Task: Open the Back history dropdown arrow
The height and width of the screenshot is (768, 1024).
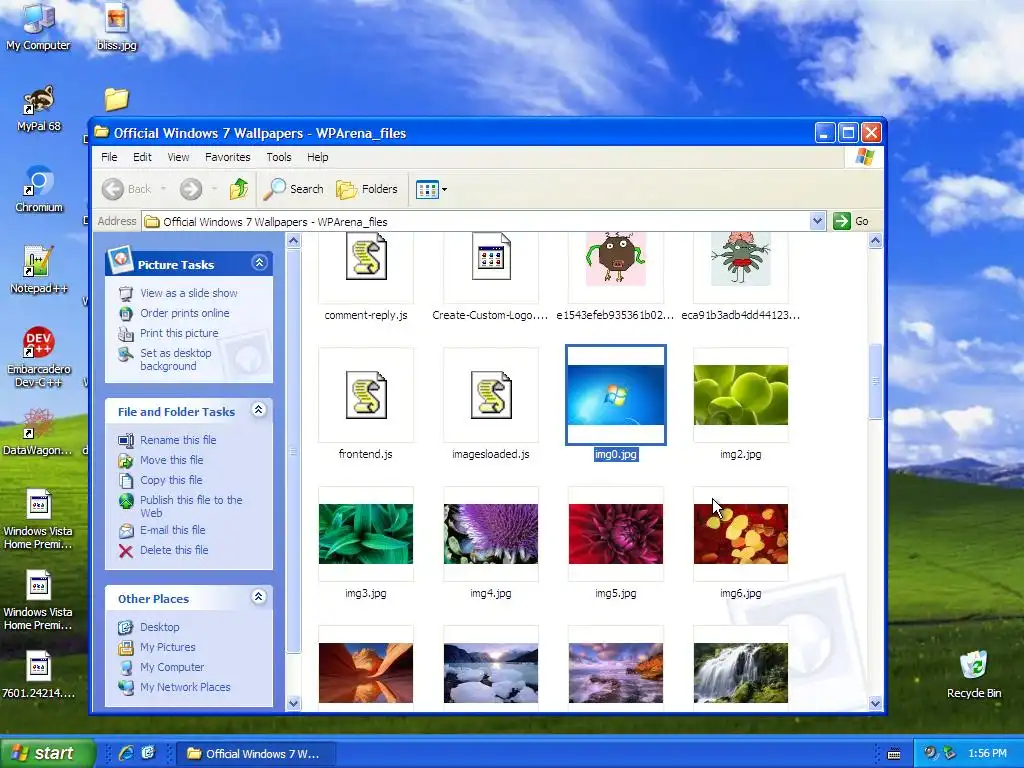Action: [163, 189]
